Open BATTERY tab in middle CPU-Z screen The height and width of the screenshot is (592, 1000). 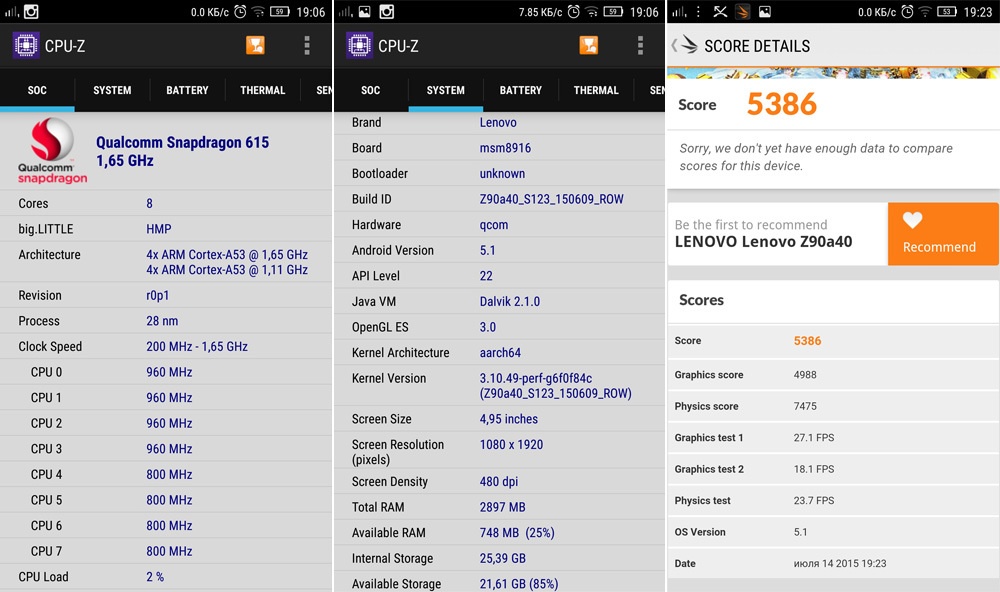(521, 90)
